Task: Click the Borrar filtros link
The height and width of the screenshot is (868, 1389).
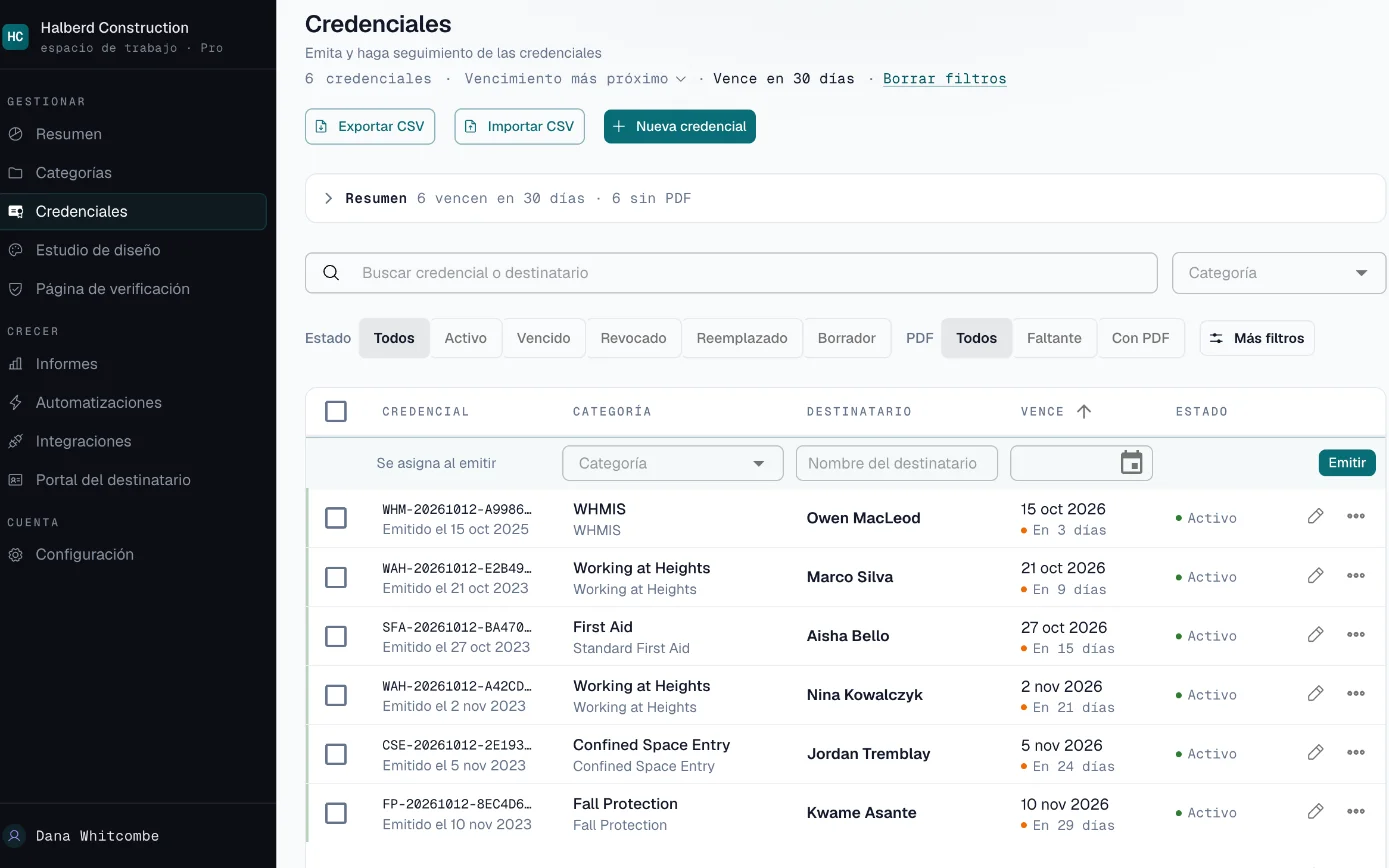Action: tap(945, 78)
